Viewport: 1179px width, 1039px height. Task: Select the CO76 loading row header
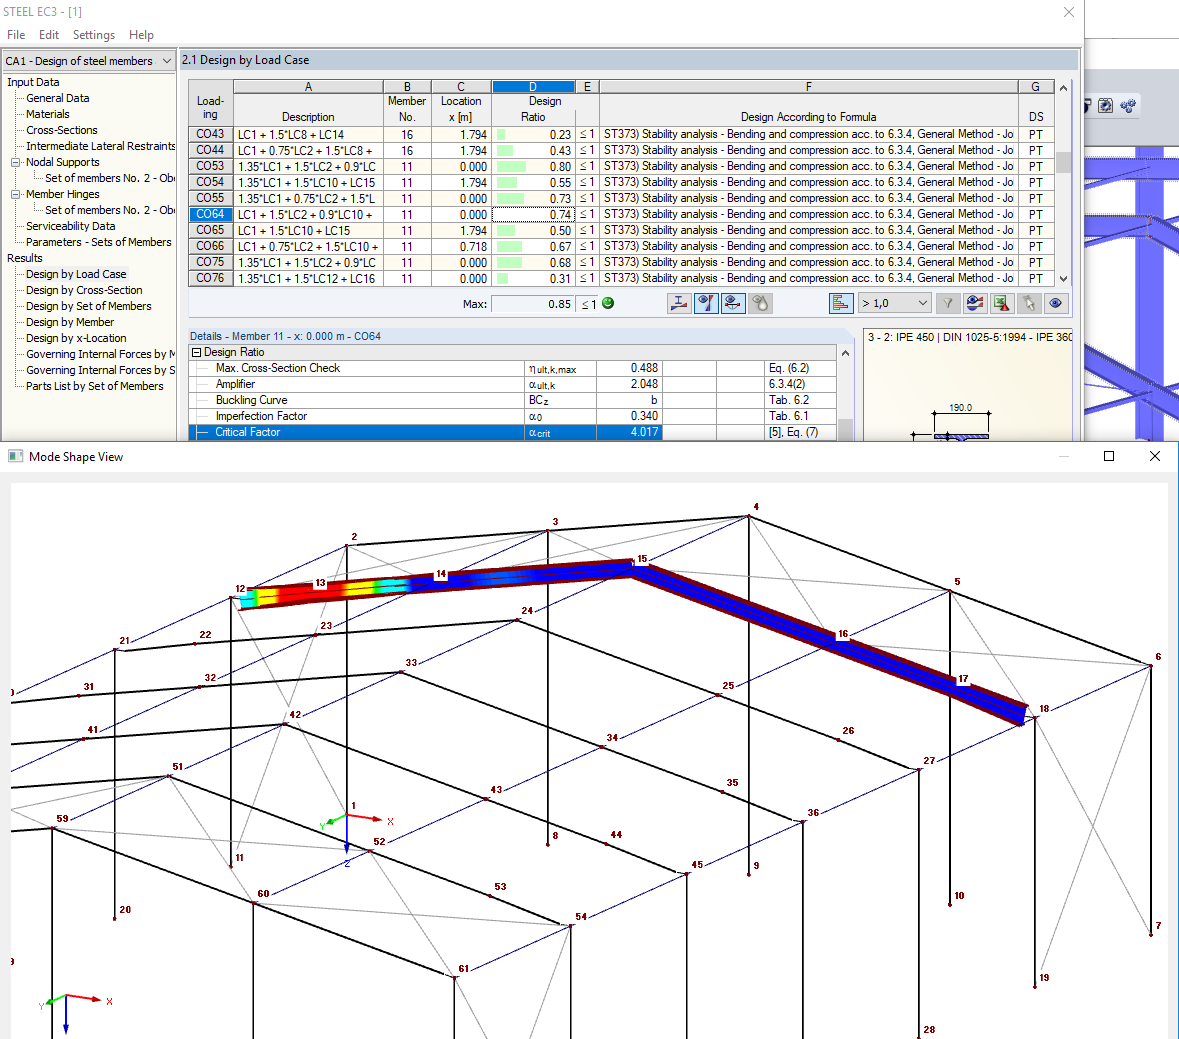click(211, 278)
